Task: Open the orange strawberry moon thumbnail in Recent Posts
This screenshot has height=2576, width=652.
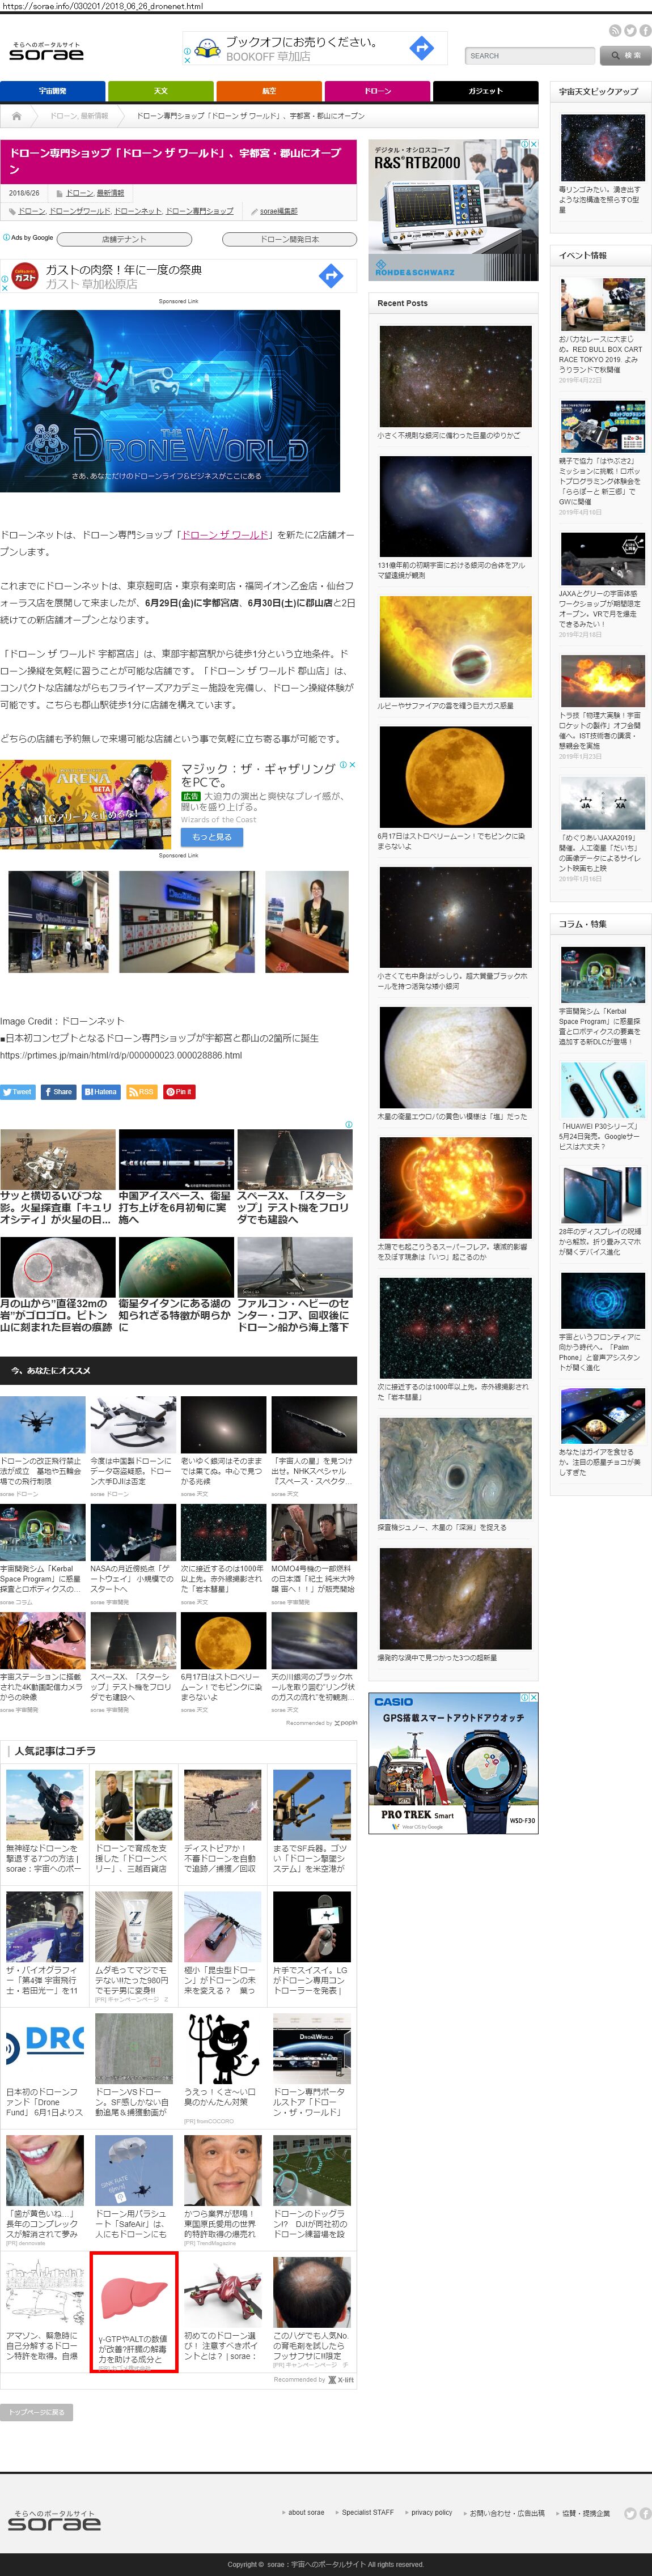Action: [x=455, y=777]
